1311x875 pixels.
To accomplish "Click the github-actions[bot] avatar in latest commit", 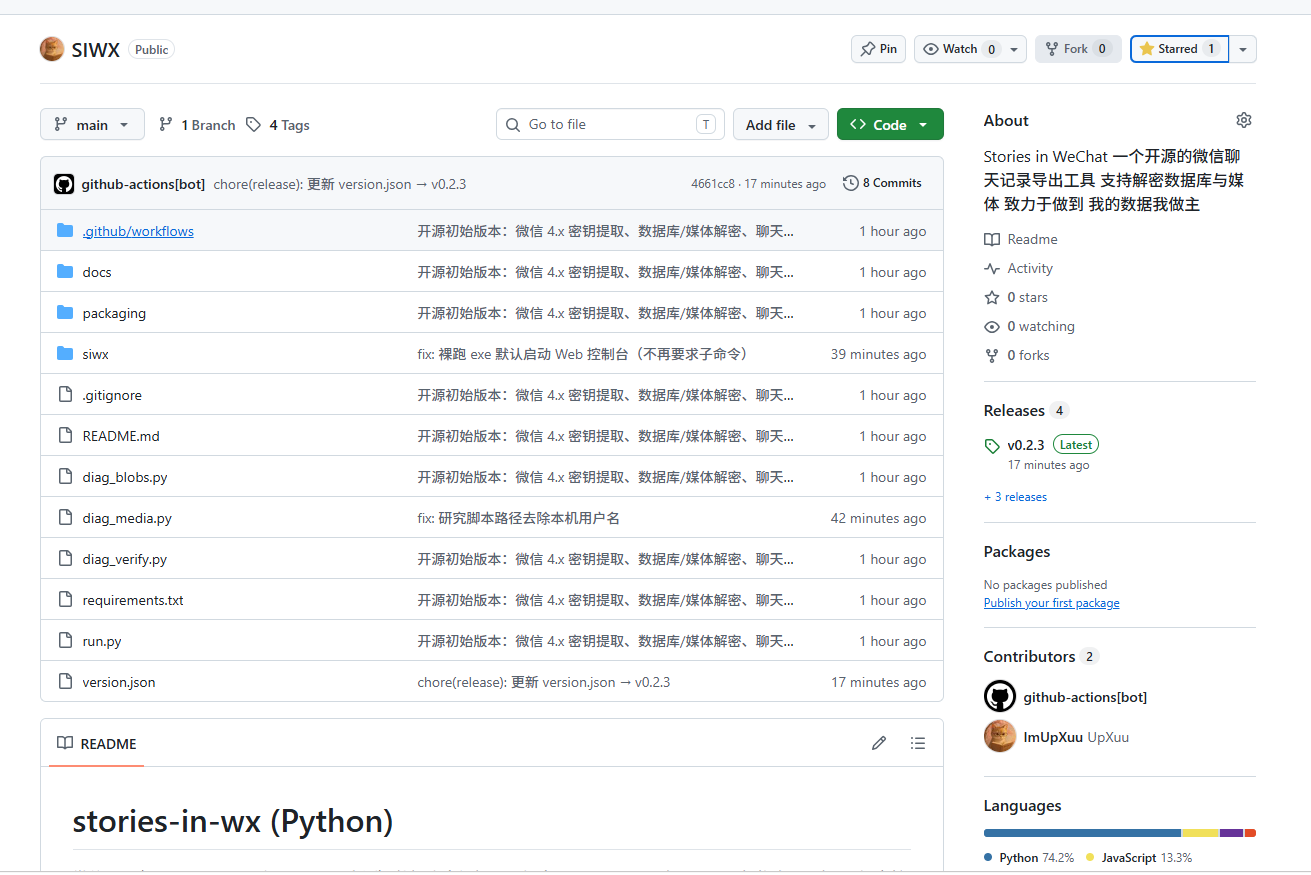I will [64, 183].
